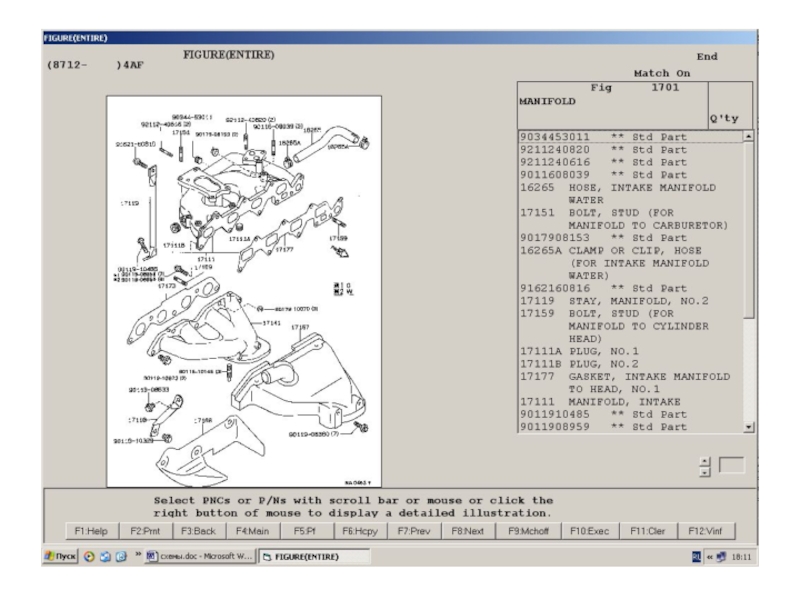
Task: Click the 17111 label below the intake manifold in diagram
Action: point(206,259)
